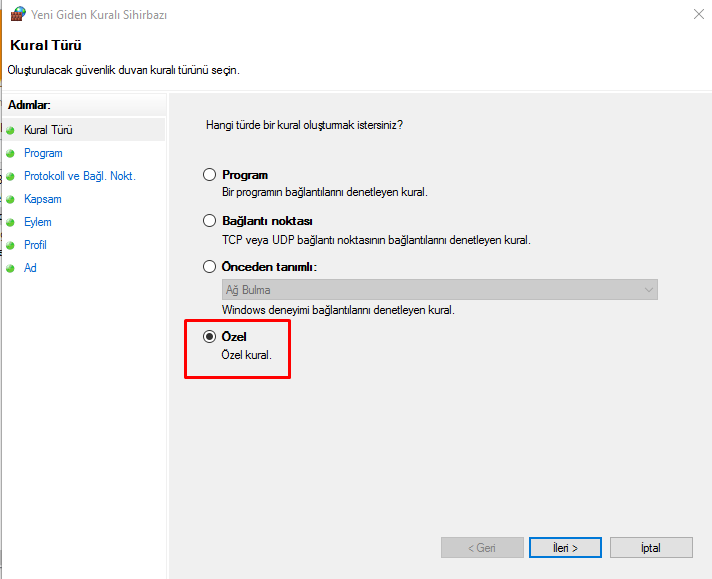Viewport: 712px width, 579px height.
Task: Choose the Bağlantı noktası rule type
Action: tap(210, 221)
